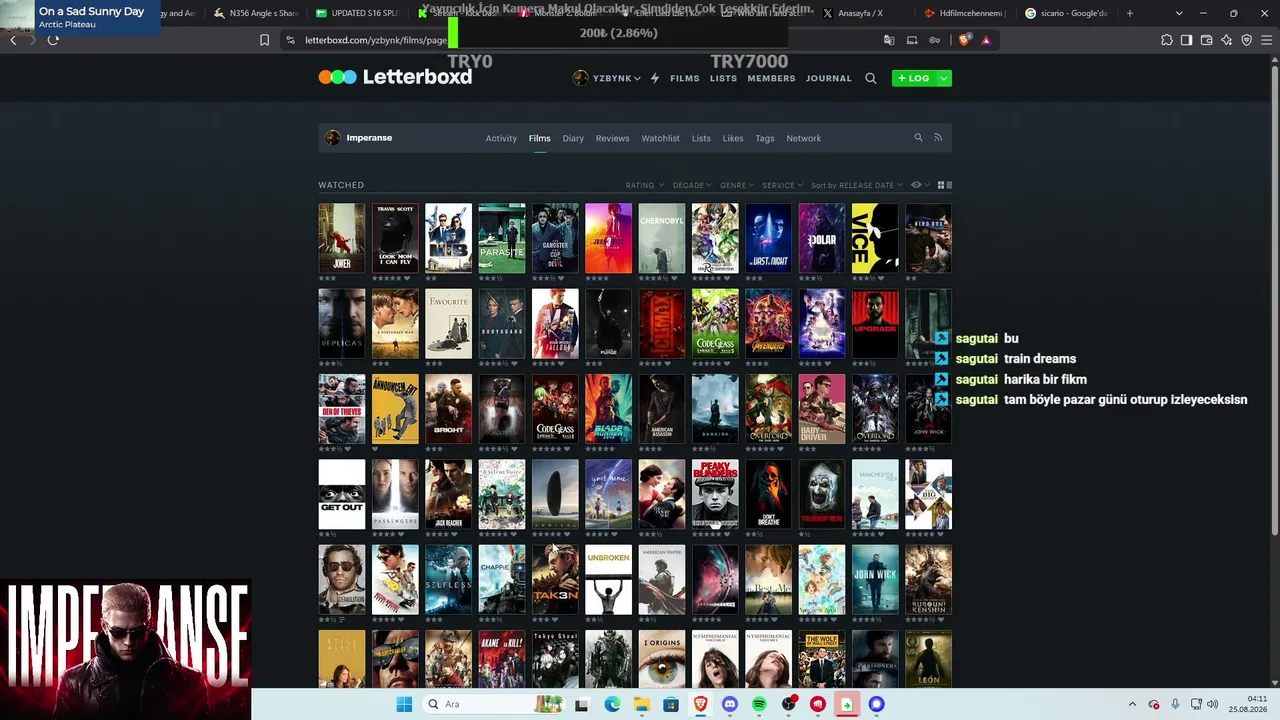Open Spotify from the taskbar
The image size is (1280, 720).
[759, 704]
